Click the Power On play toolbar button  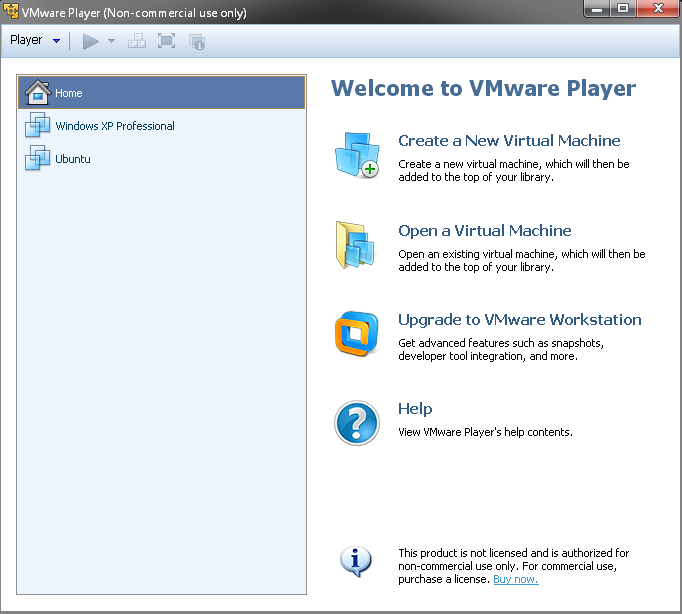[x=90, y=41]
